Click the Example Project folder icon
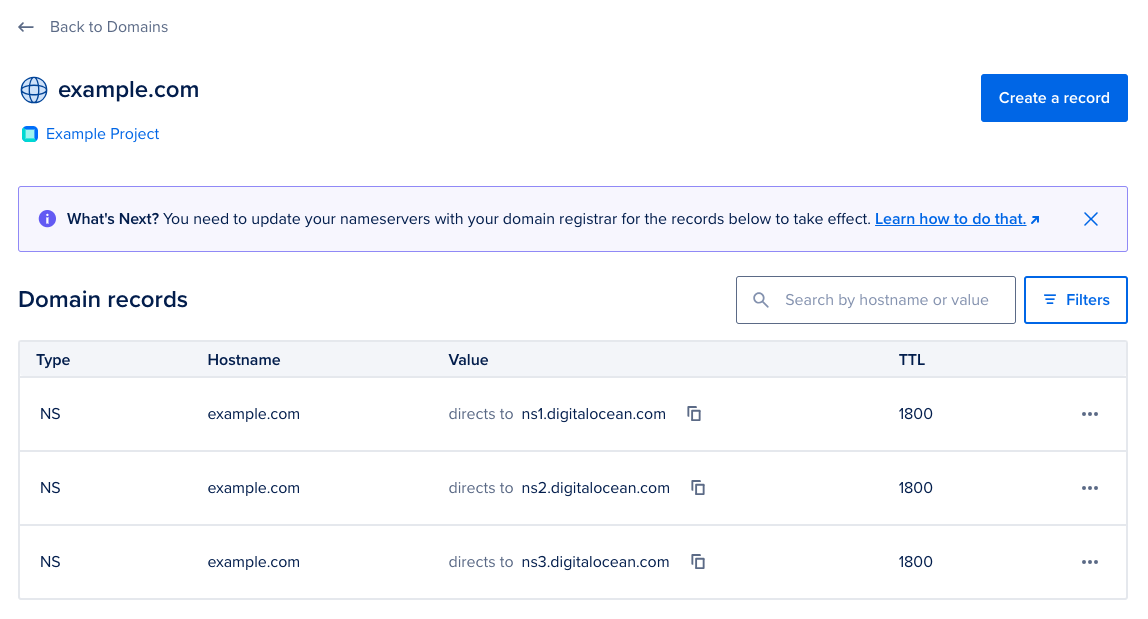 click(29, 133)
